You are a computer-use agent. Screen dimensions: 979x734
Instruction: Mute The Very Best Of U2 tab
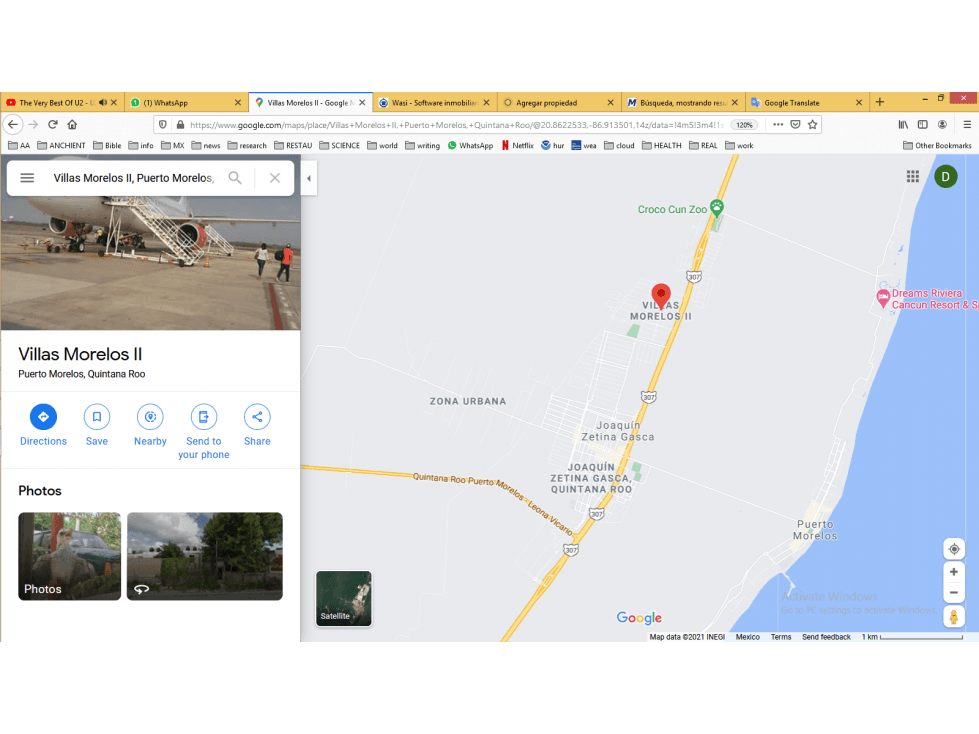pos(103,102)
